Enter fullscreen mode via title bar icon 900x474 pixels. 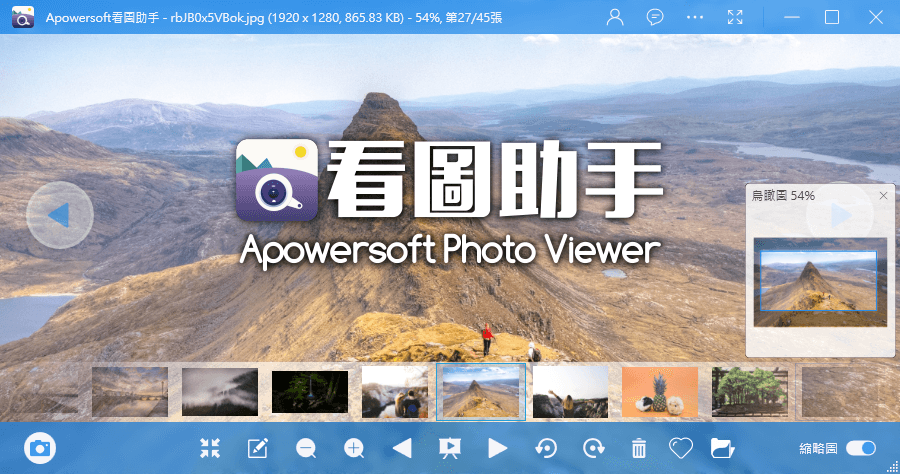pos(735,17)
